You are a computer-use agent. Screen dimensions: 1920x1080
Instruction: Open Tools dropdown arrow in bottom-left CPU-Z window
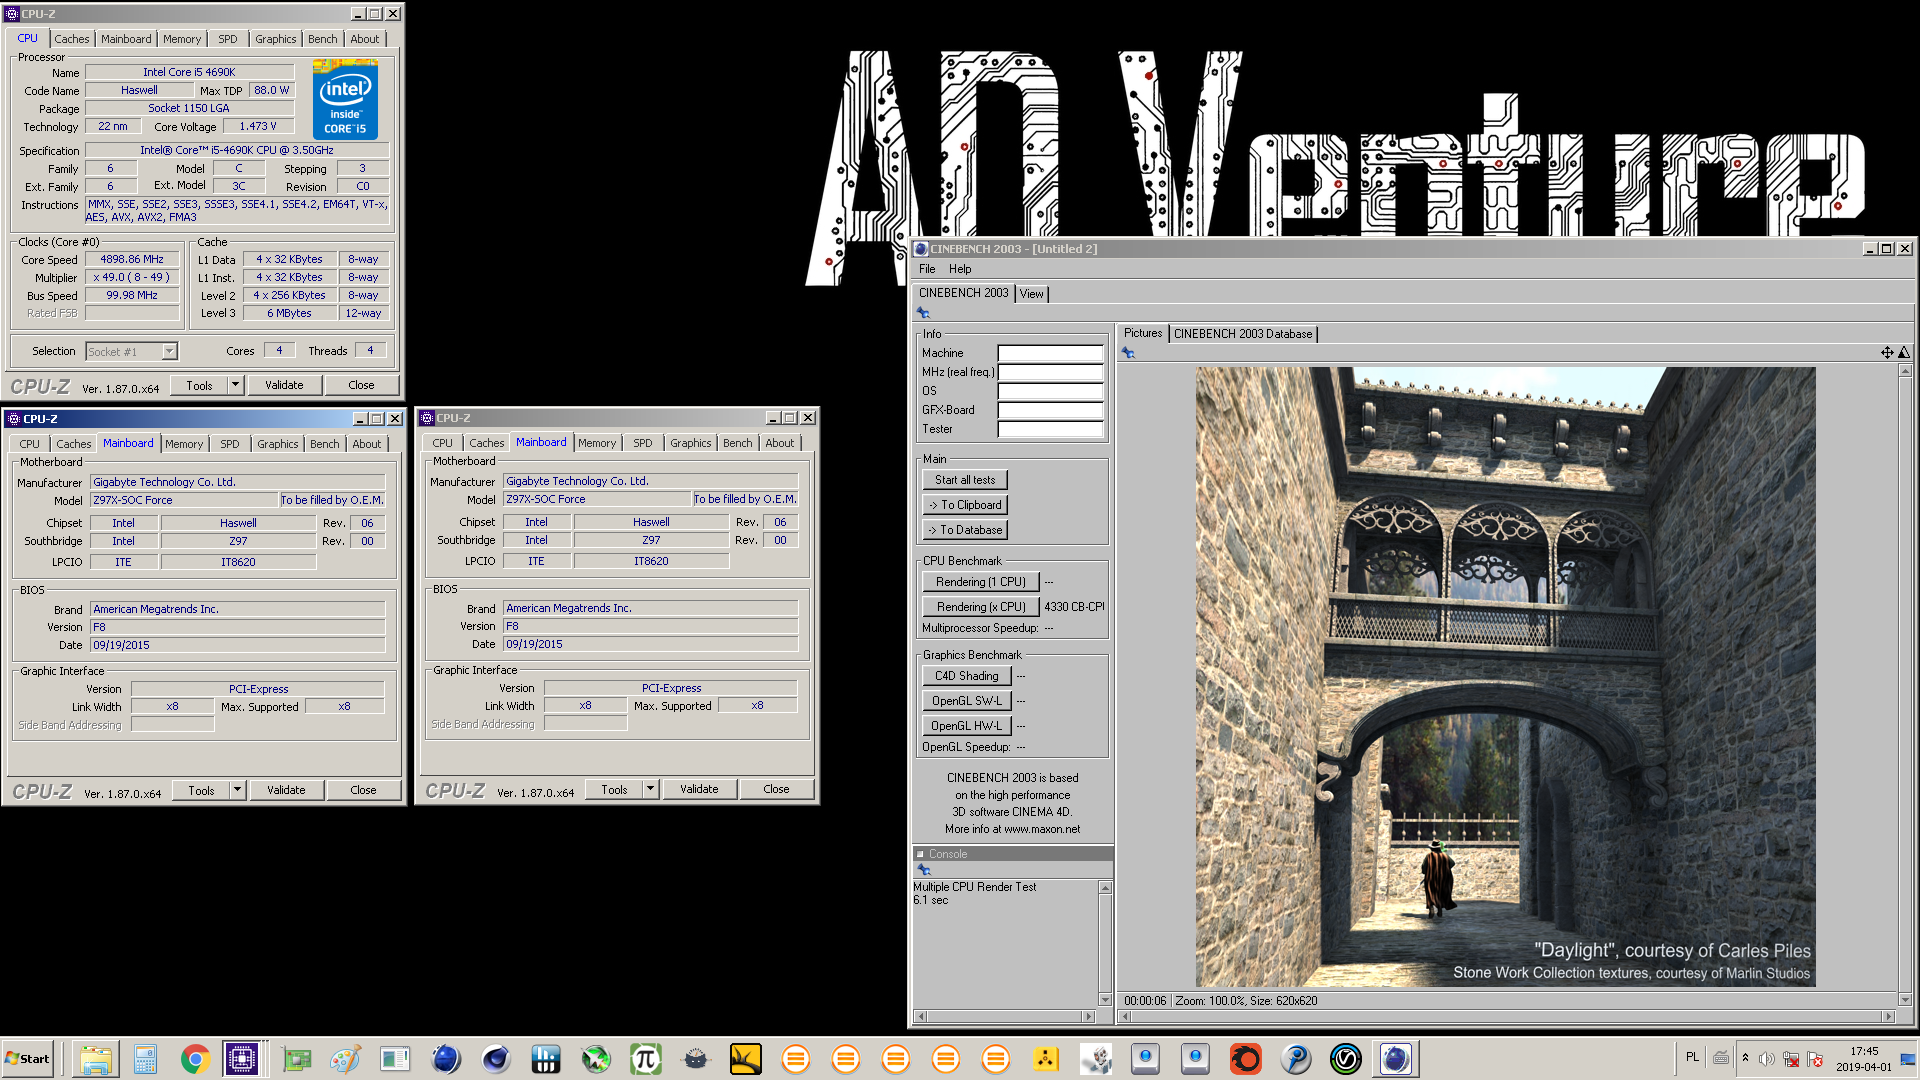[237, 790]
